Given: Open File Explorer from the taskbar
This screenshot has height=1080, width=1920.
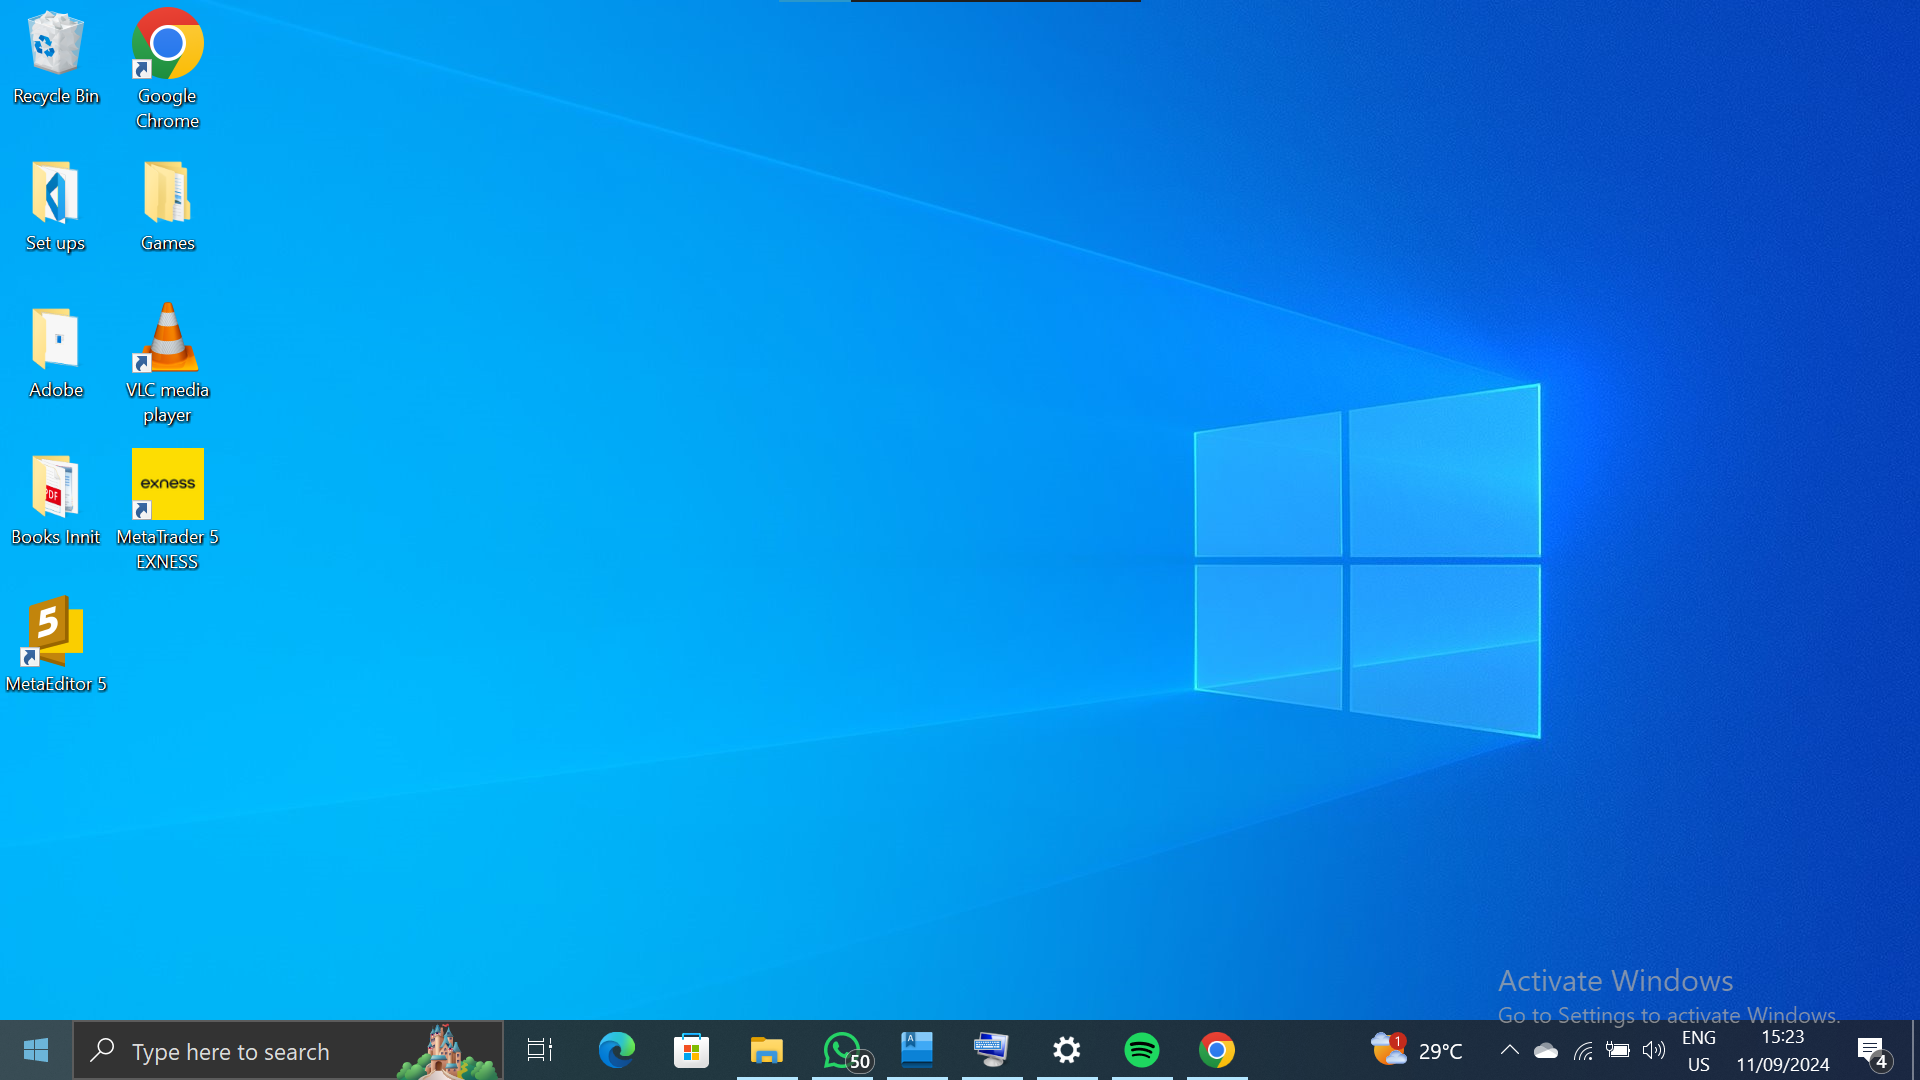Looking at the screenshot, I should pos(767,1050).
